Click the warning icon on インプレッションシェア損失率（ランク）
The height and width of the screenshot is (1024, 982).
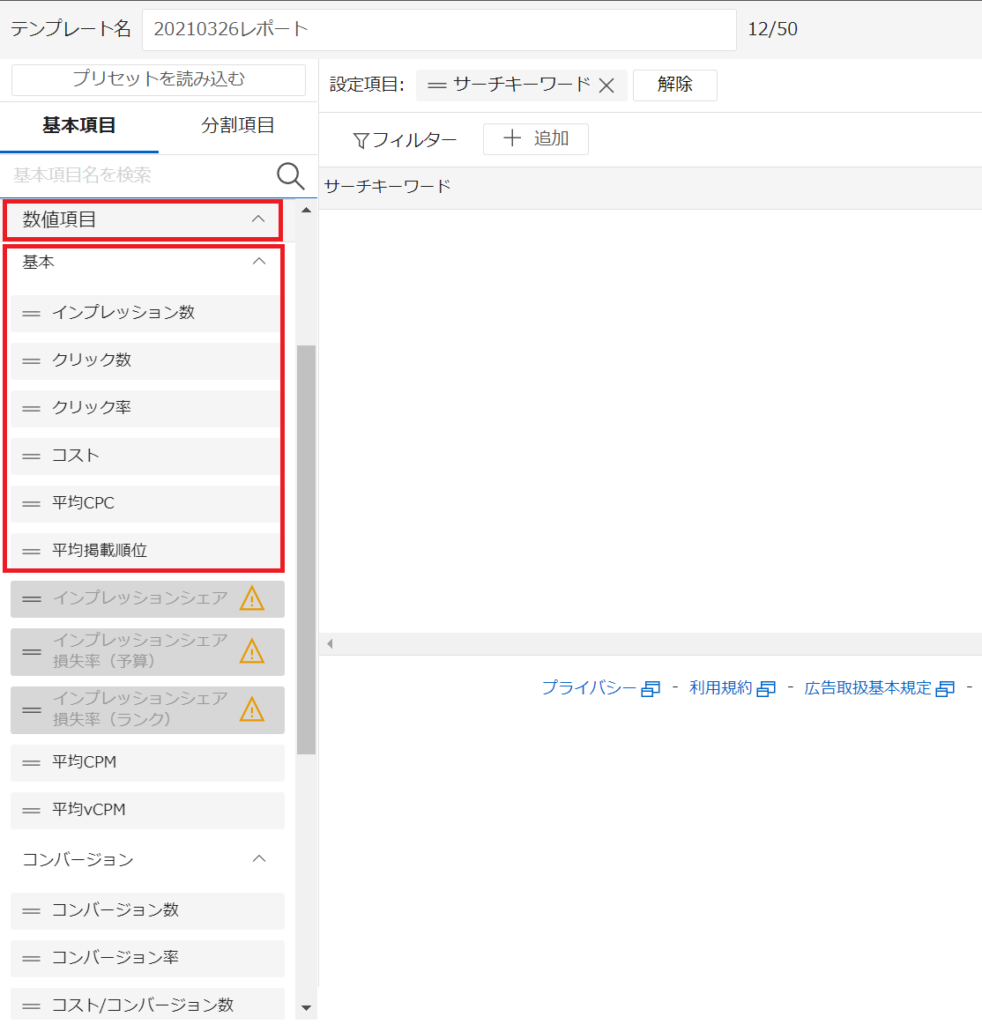click(253, 710)
